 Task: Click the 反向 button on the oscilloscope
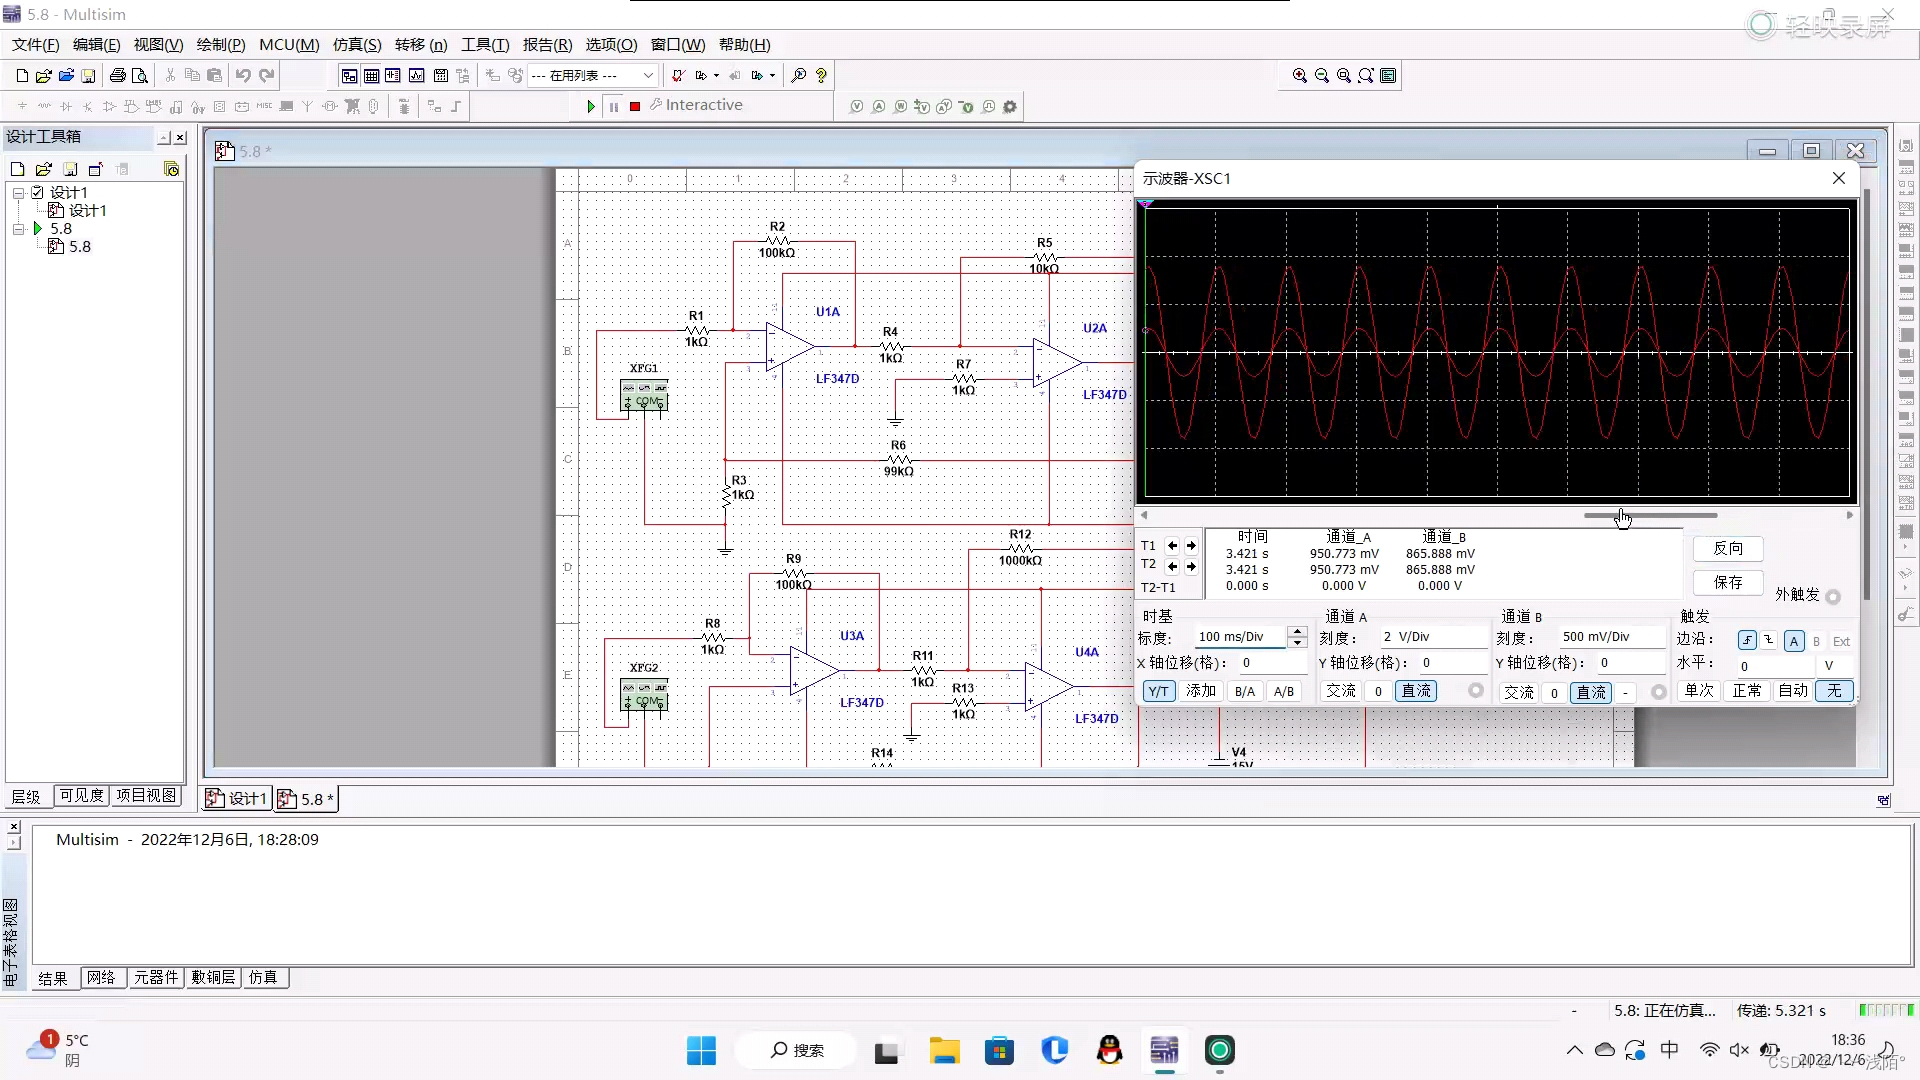pyautogui.click(x=1729, y=549)
